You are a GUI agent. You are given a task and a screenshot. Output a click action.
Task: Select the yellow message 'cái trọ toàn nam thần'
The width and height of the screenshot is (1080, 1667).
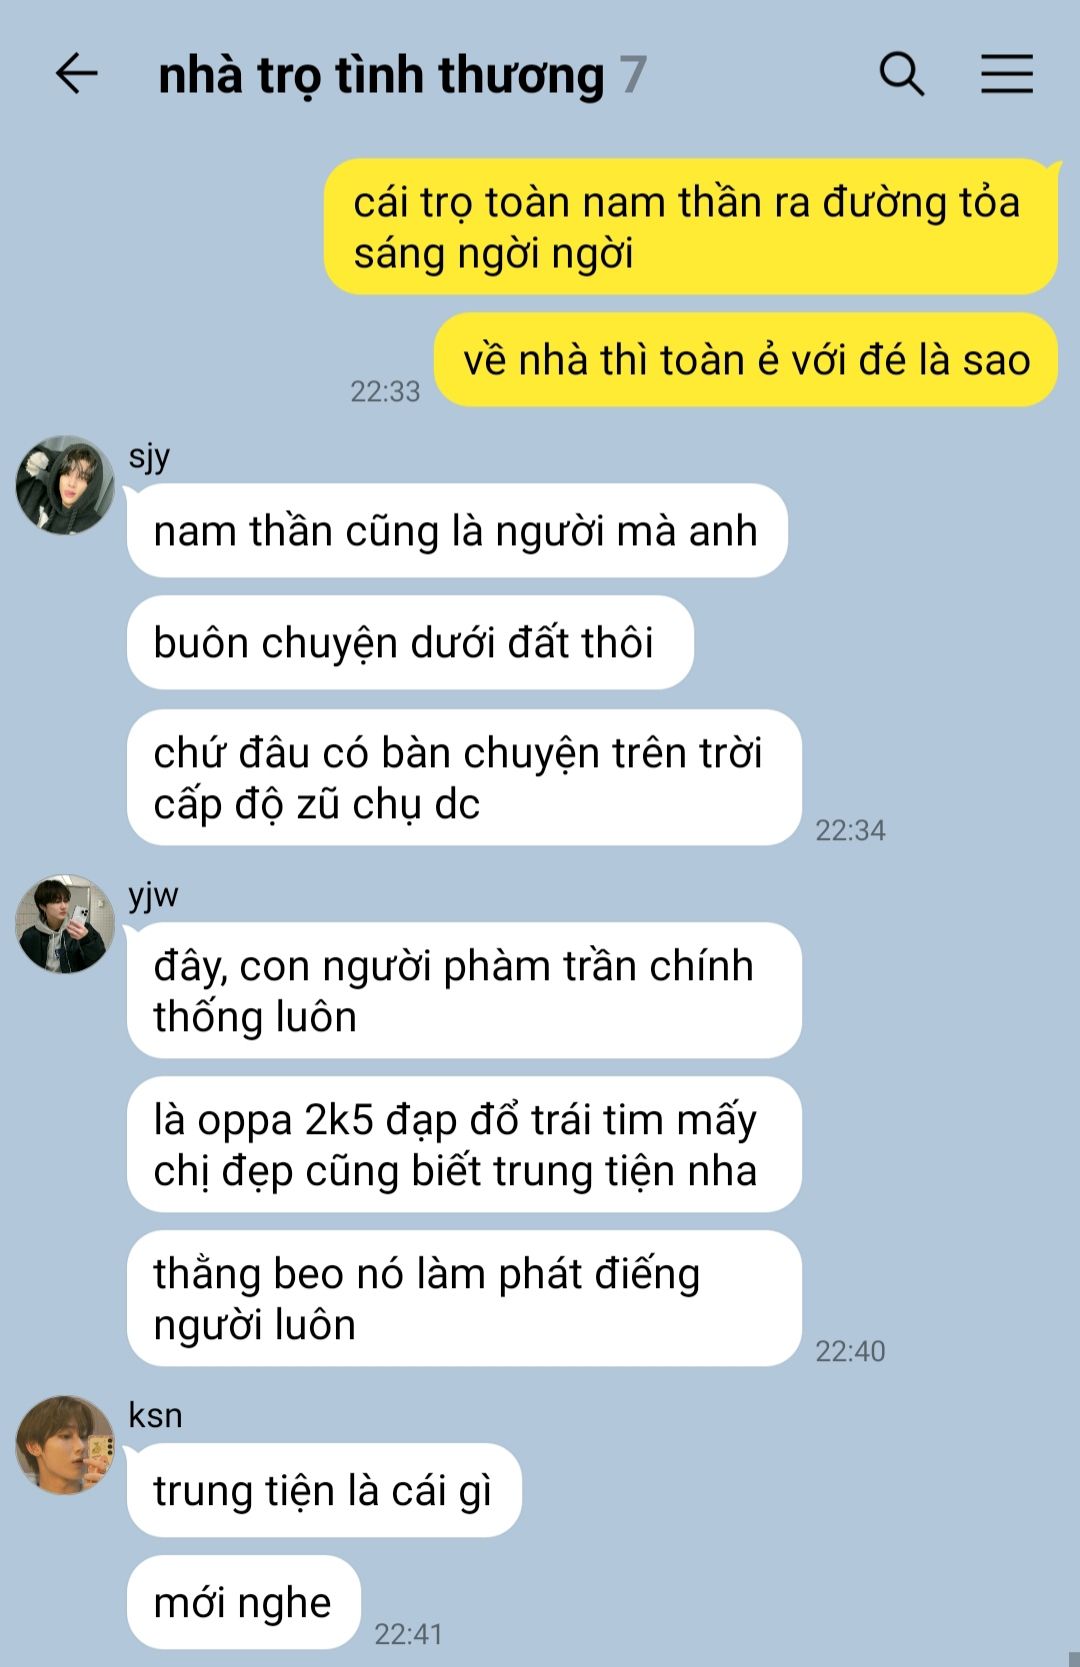click(690, 227)
